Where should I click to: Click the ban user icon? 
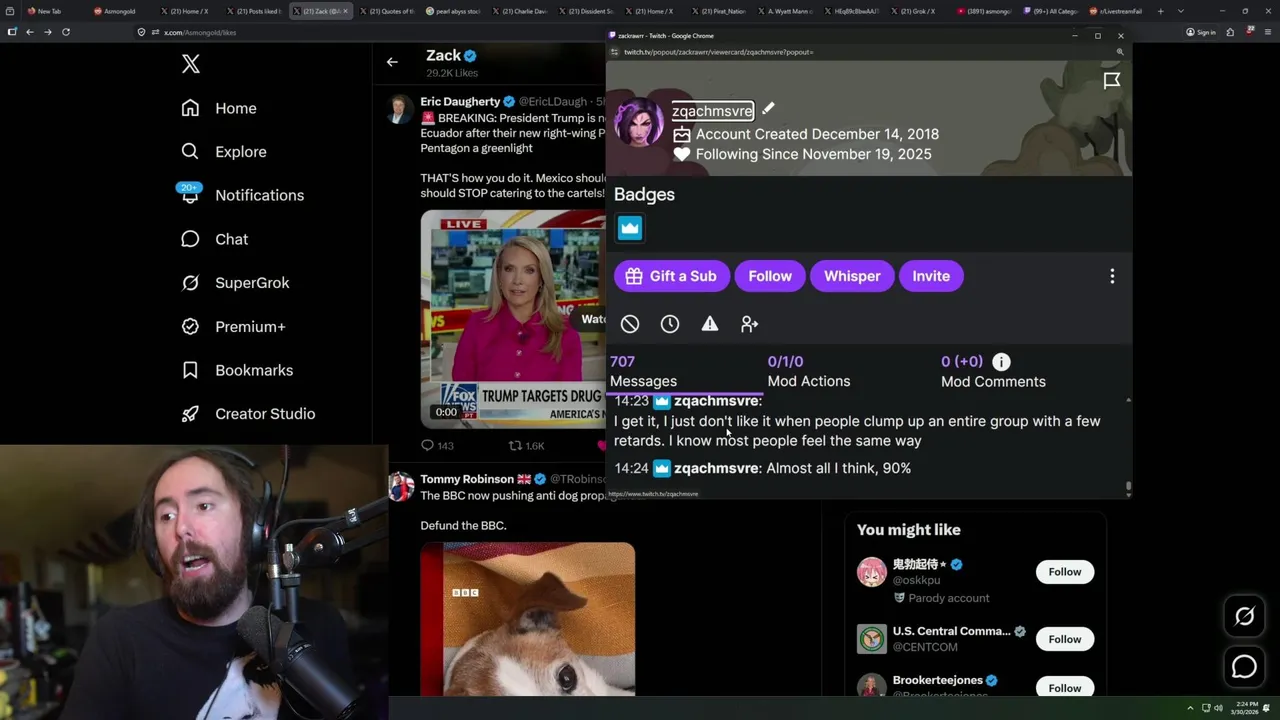[x=630, y=324]
